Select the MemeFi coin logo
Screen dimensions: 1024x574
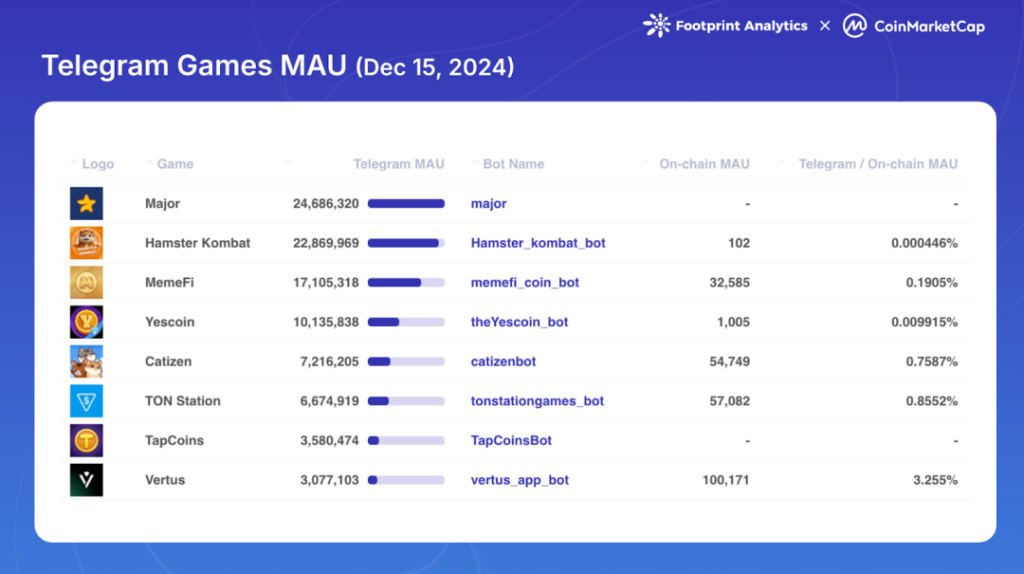(x=86, y=283)
